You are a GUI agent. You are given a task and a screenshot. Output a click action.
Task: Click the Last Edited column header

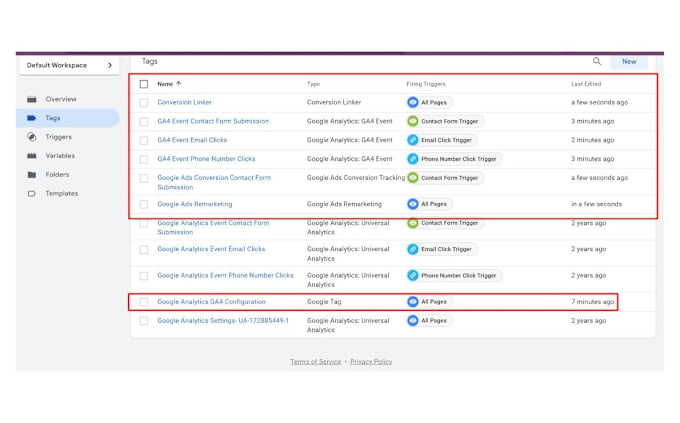tap(586, 84)
